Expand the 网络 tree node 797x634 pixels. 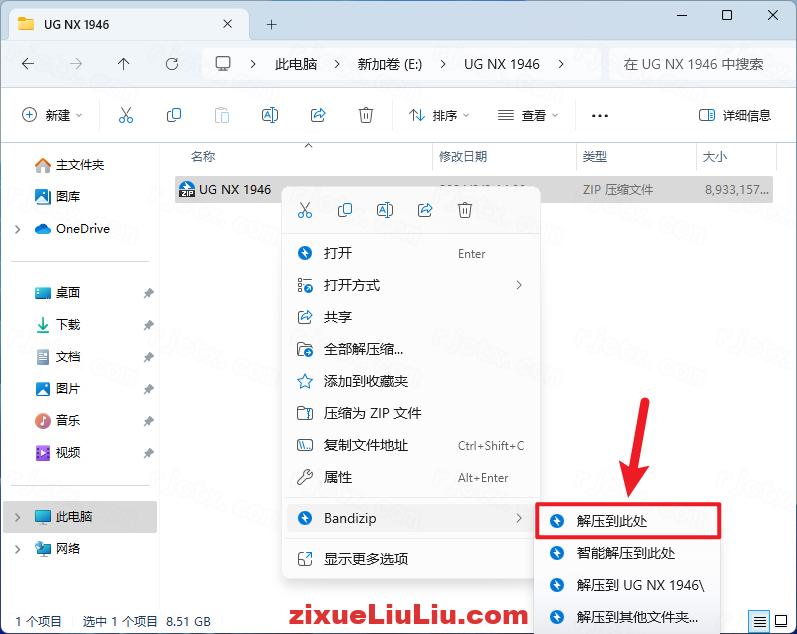[18, 549]
